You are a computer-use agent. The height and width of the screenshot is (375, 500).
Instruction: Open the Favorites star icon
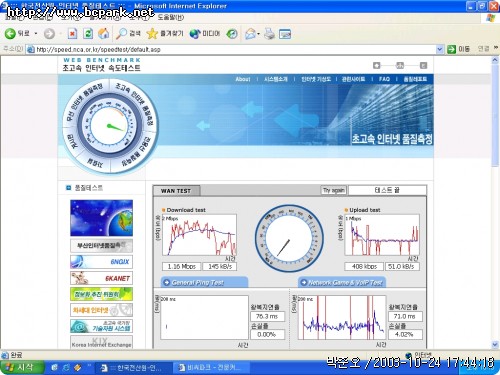[152, 33]
